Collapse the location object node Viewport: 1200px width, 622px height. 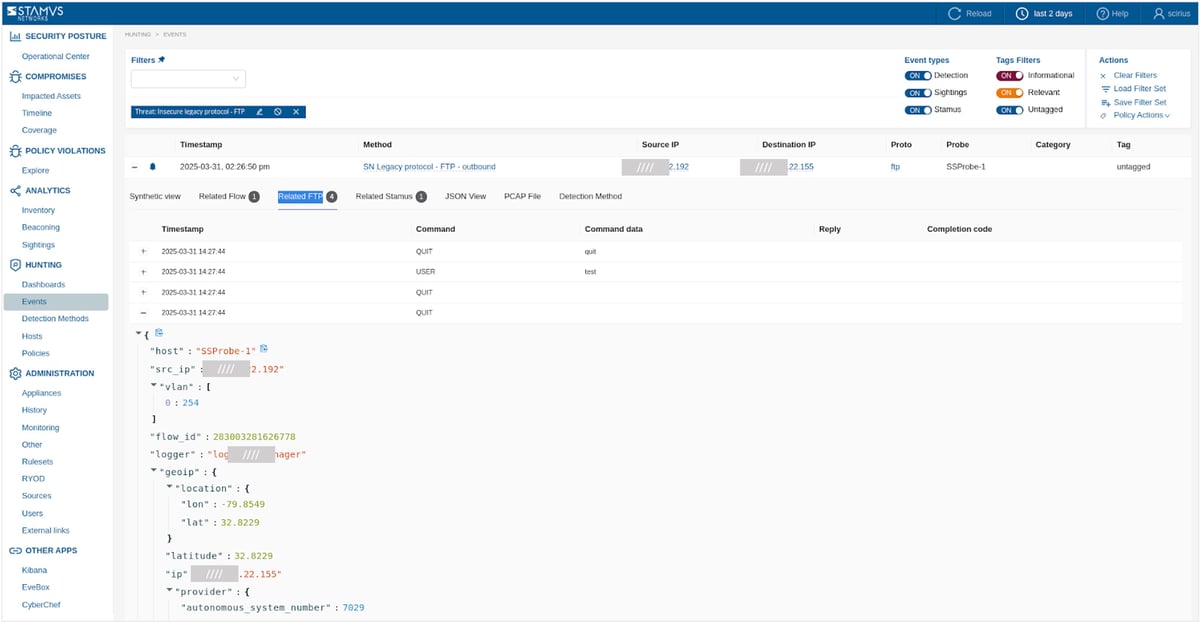click(x=169, y=488)
